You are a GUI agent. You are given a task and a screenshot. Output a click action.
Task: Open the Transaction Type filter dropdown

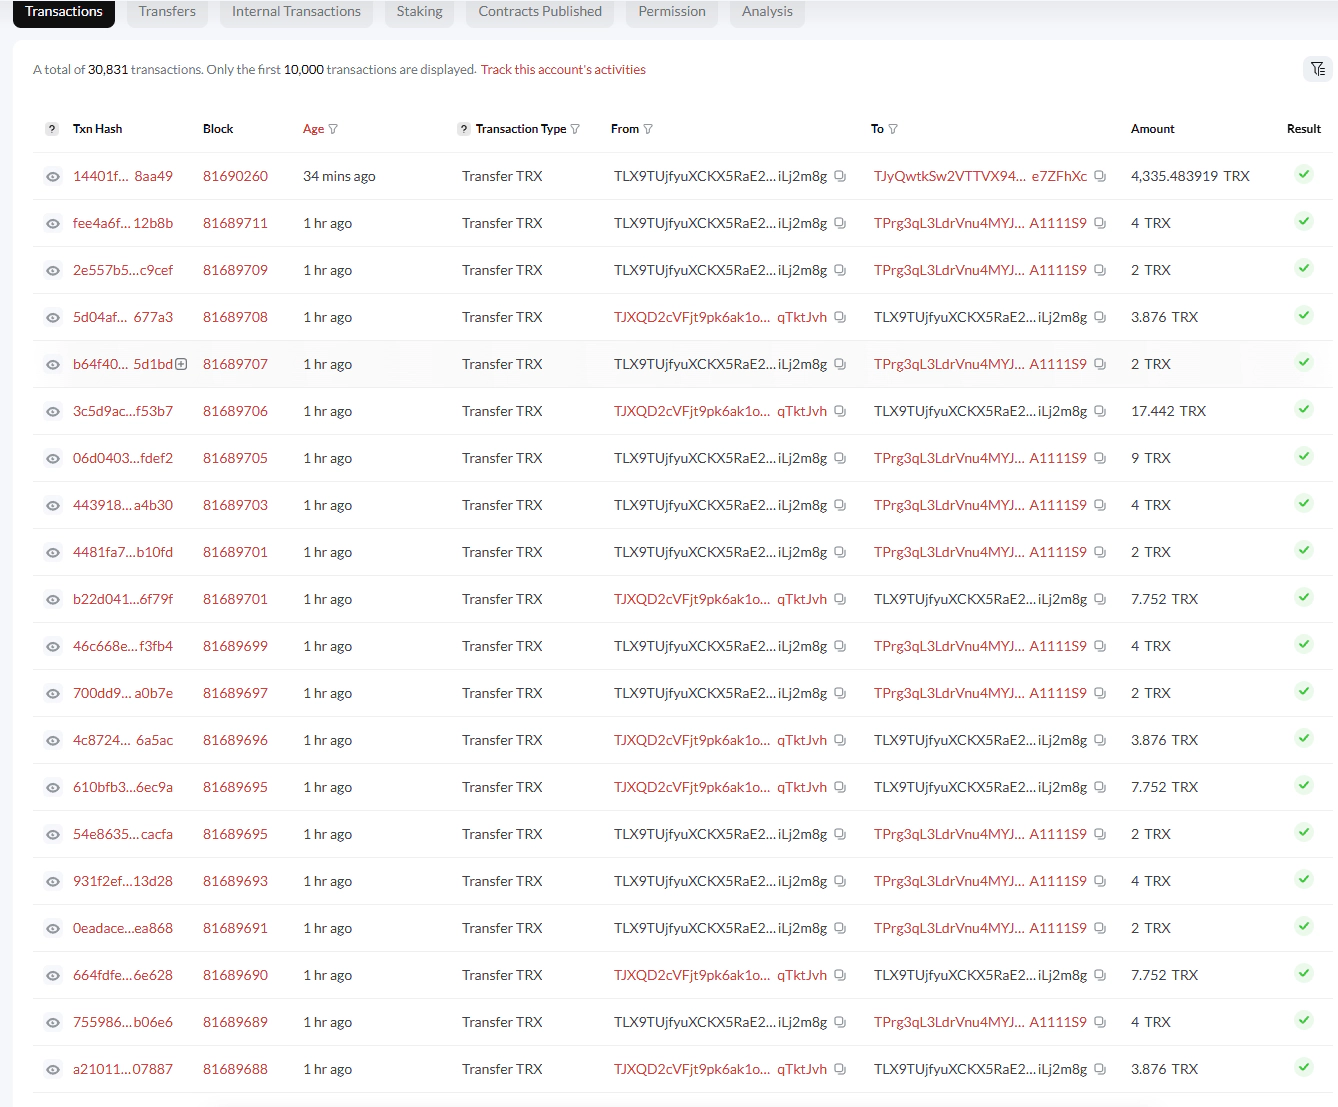[x=575, y=129]
